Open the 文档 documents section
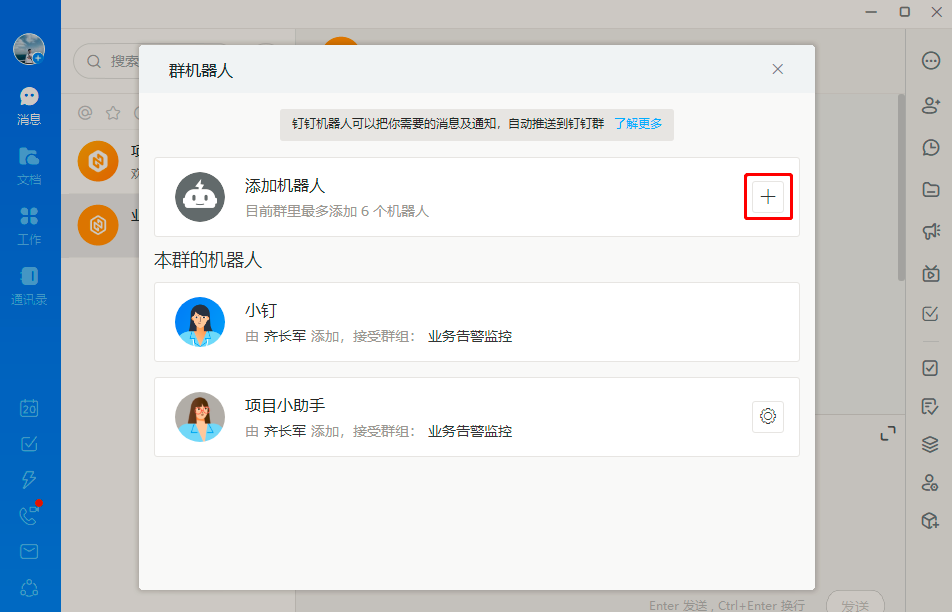 (29, 166)
